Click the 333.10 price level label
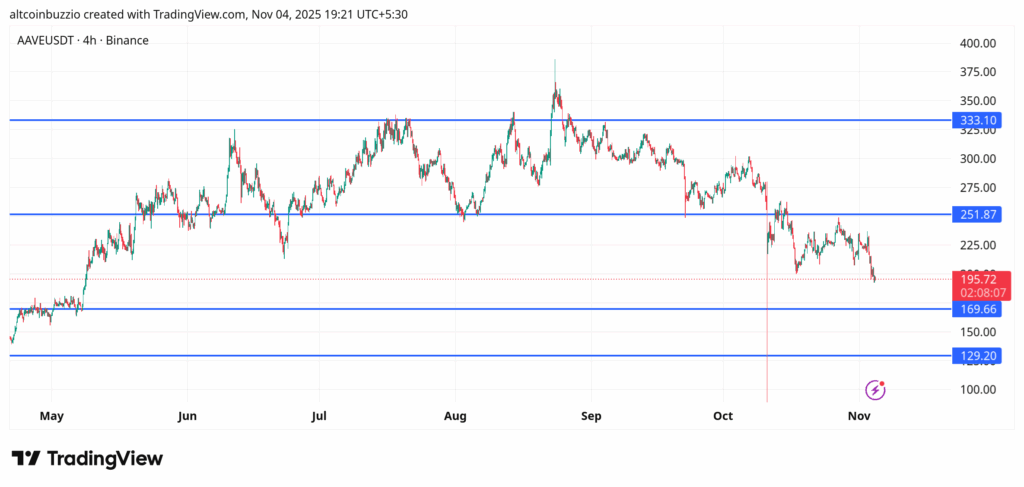The height and width of the screenshot is (487, 1024). pos(976,120)
